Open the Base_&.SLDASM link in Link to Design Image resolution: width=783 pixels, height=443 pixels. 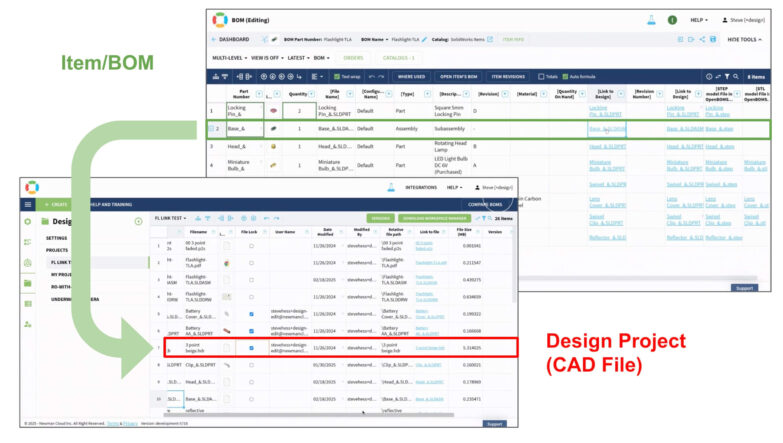point(607,129)
